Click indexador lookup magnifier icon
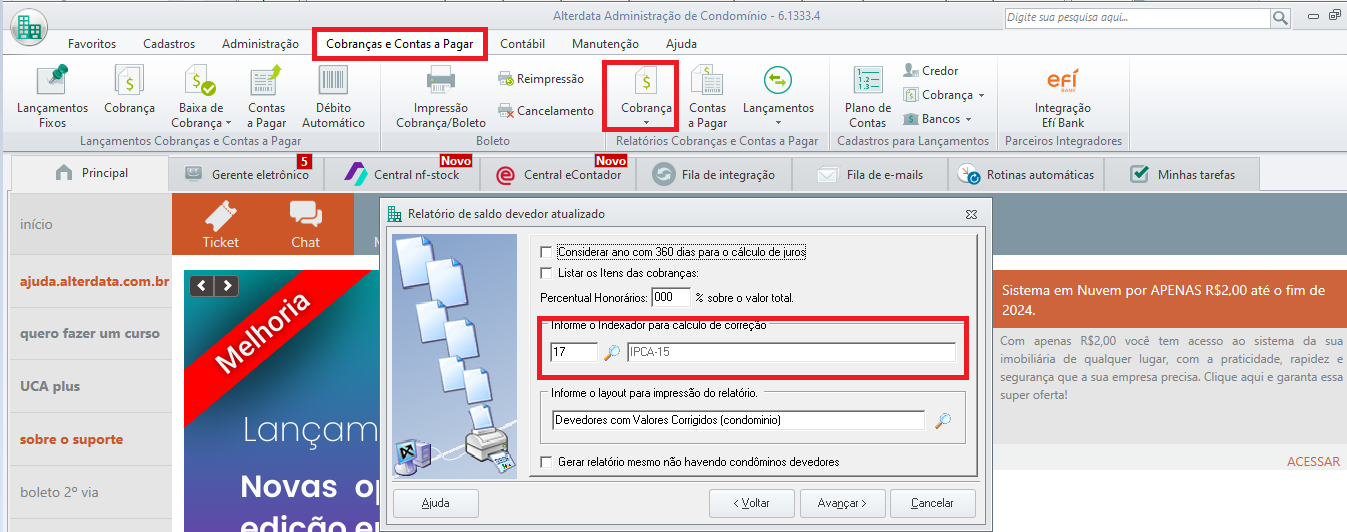 [611, 352]
